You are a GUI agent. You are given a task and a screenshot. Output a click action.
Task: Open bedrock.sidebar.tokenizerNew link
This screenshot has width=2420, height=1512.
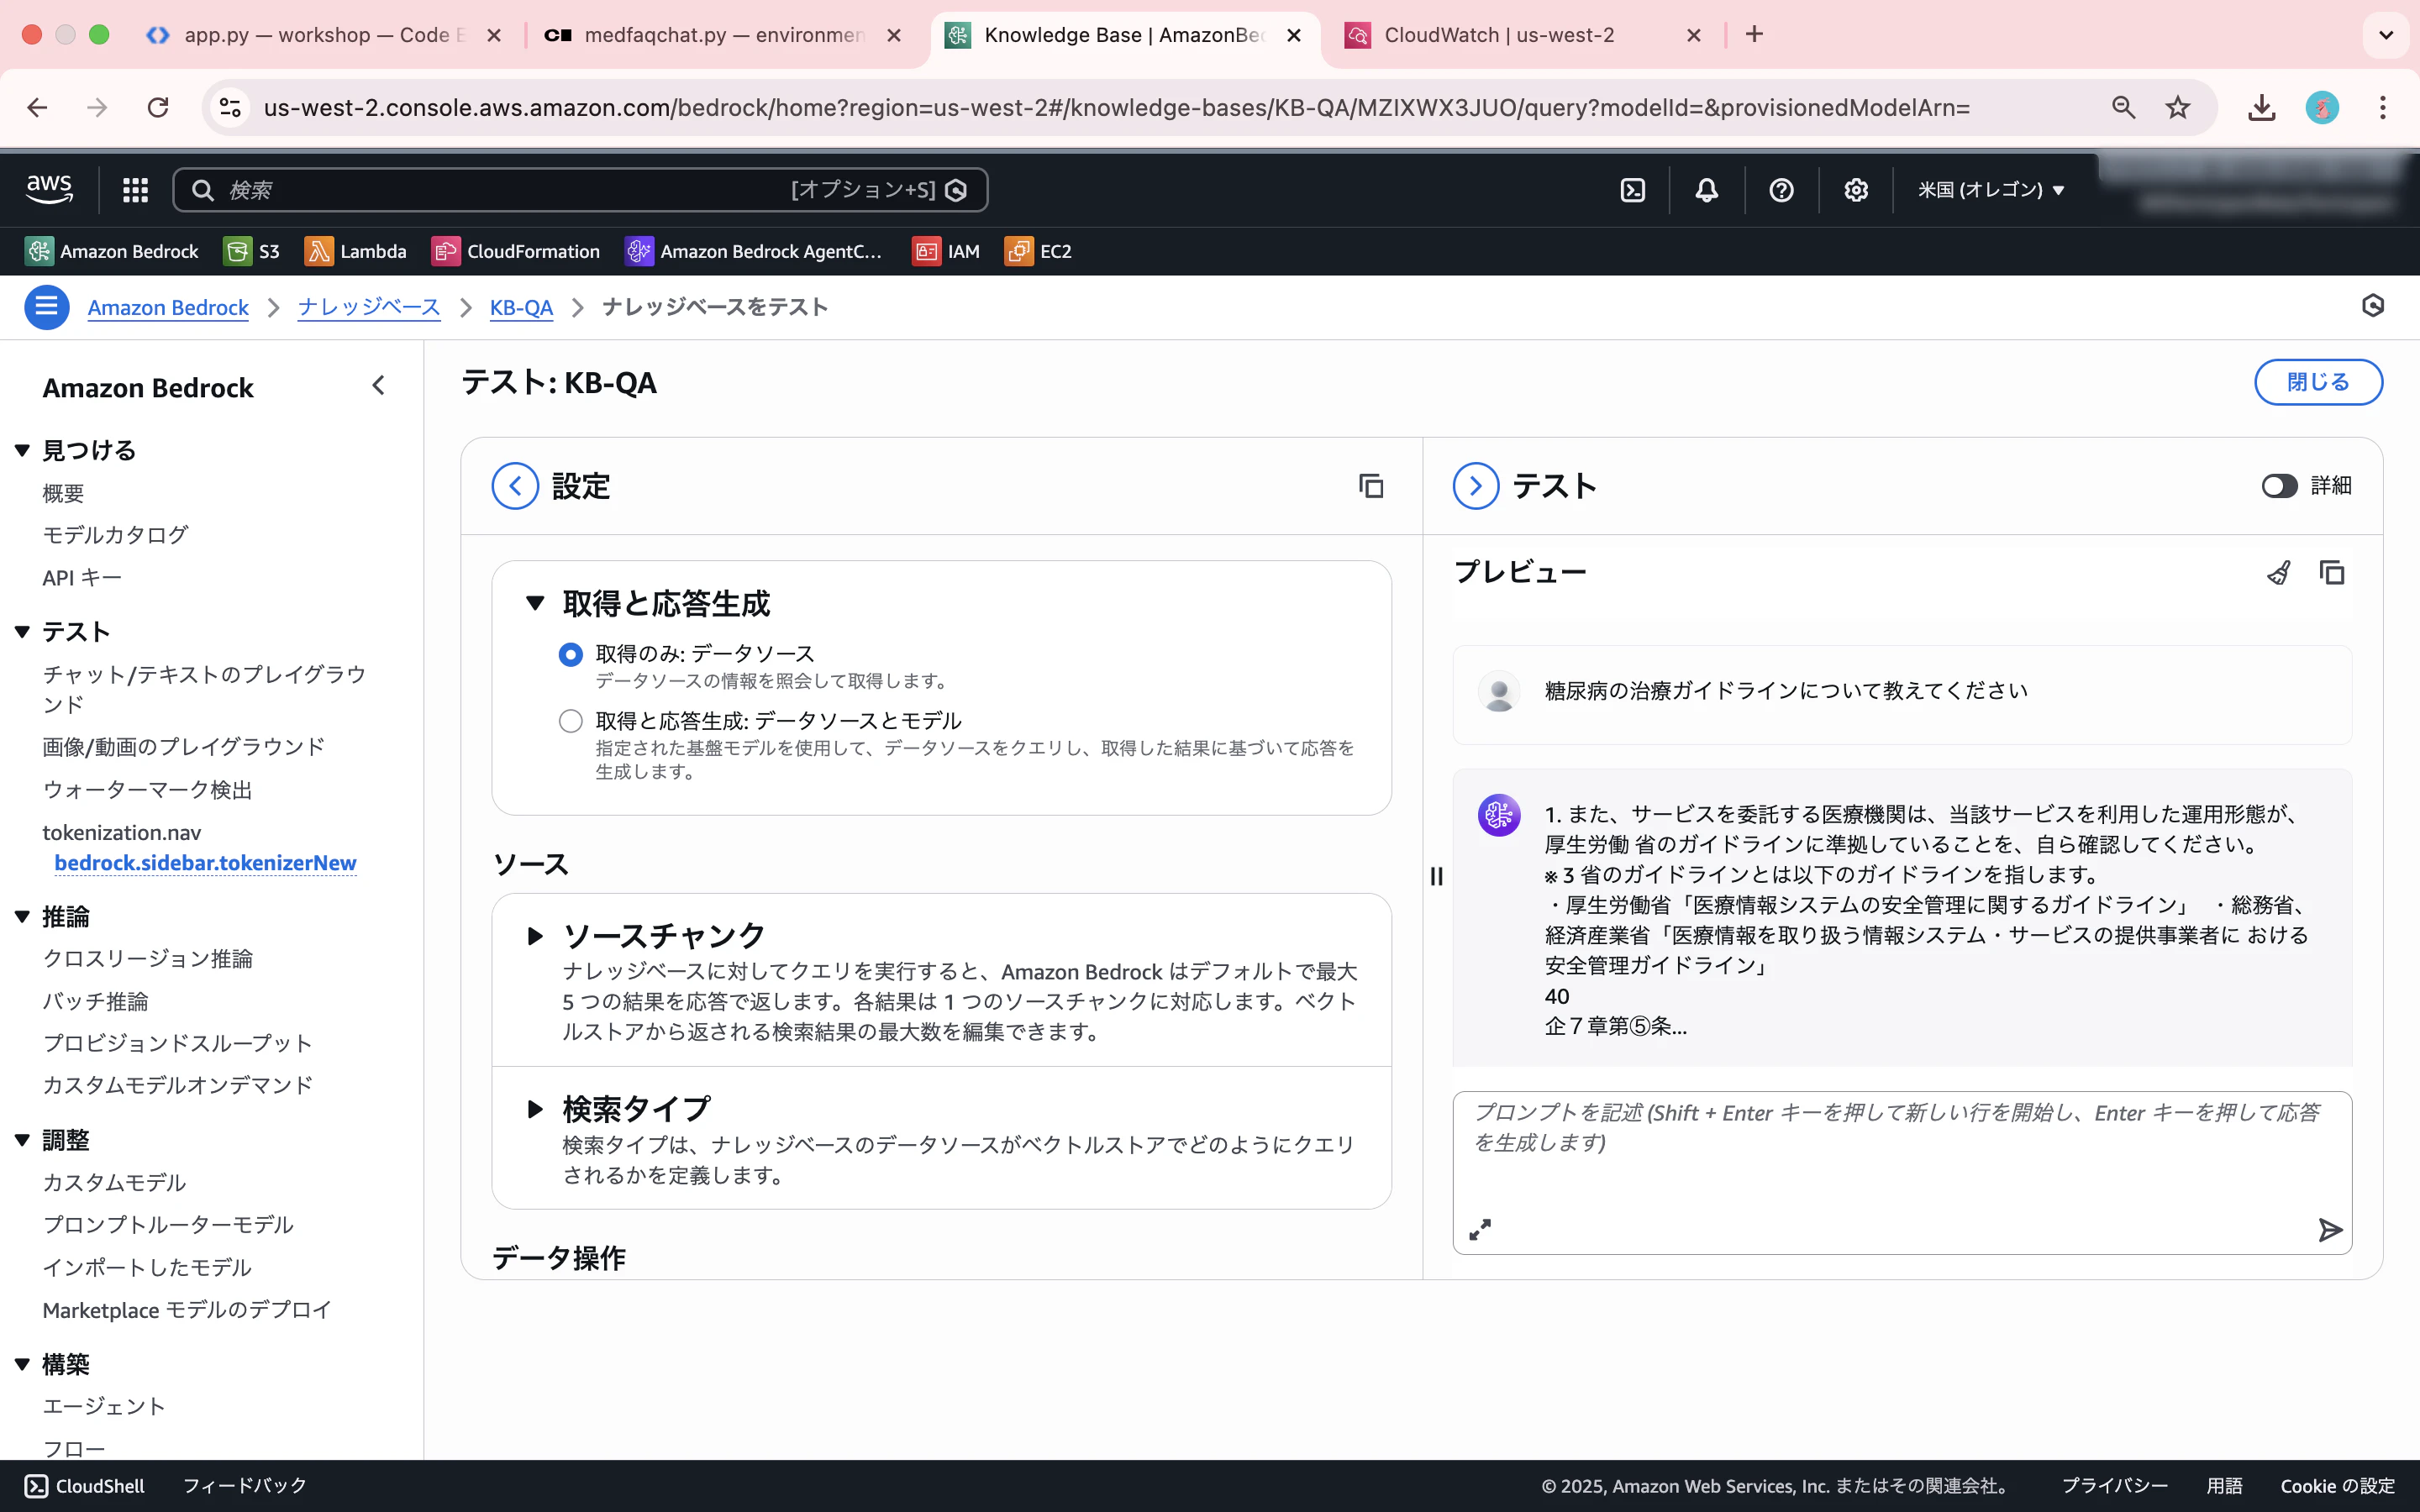(x=205, y=863)
